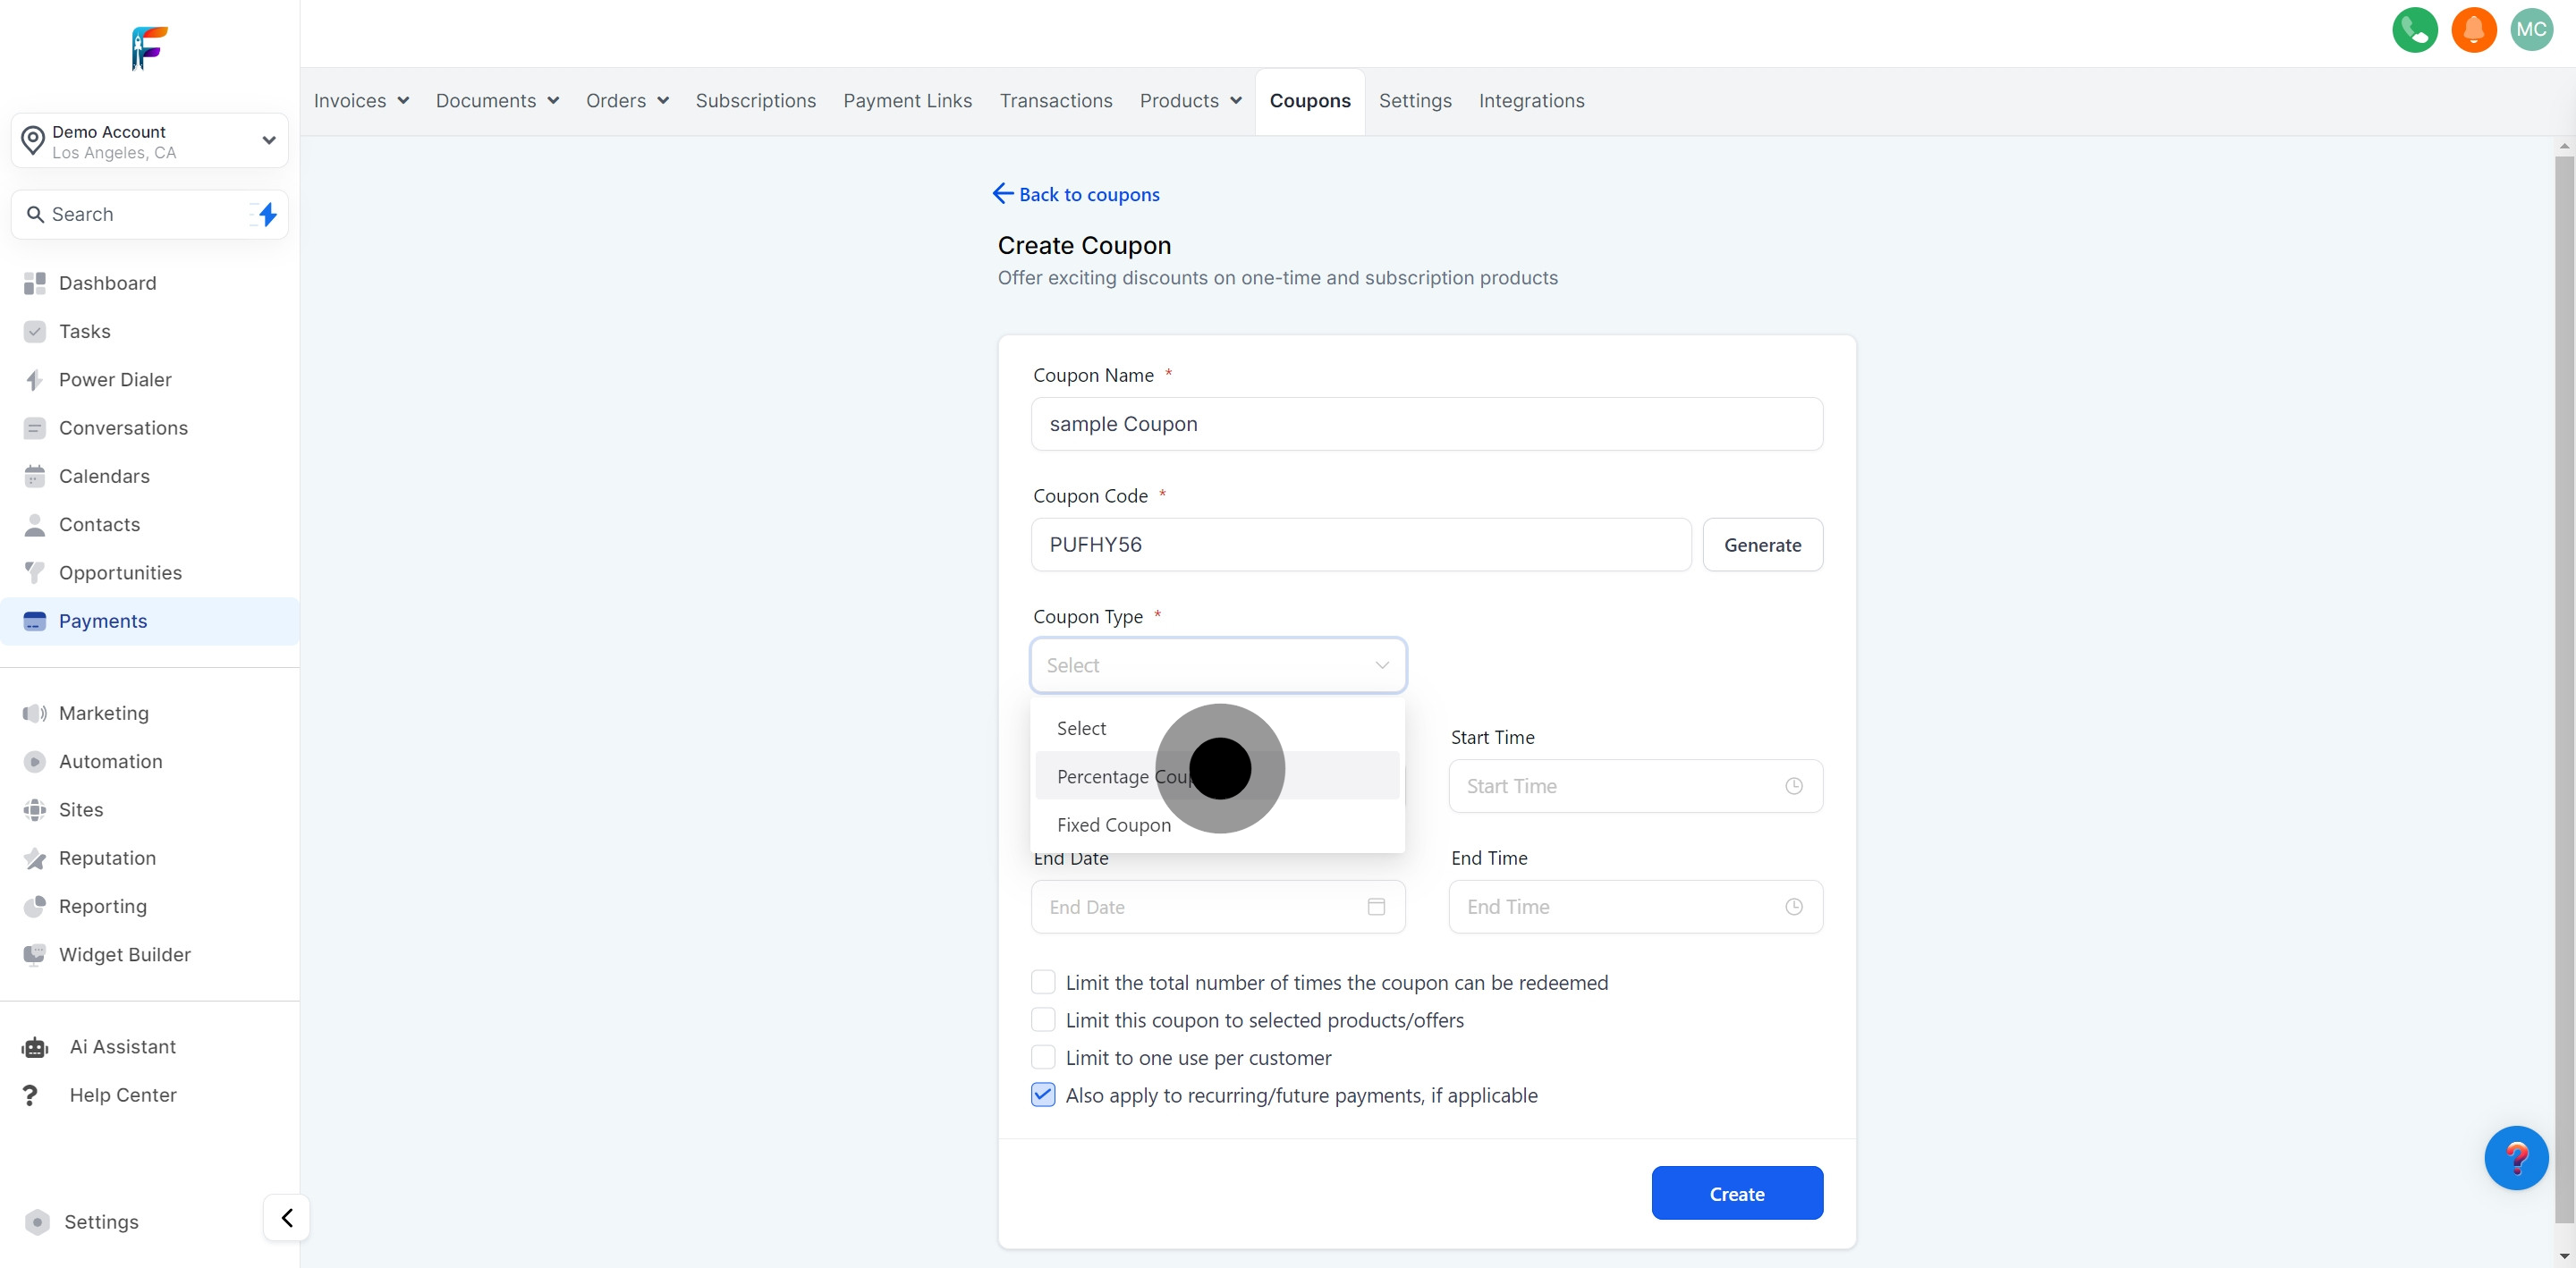Viewport: 2576px width, 1268px height.
Task: Expand the Demo Account location switcher
Action: pyautogui.click(x=150, y=141)
